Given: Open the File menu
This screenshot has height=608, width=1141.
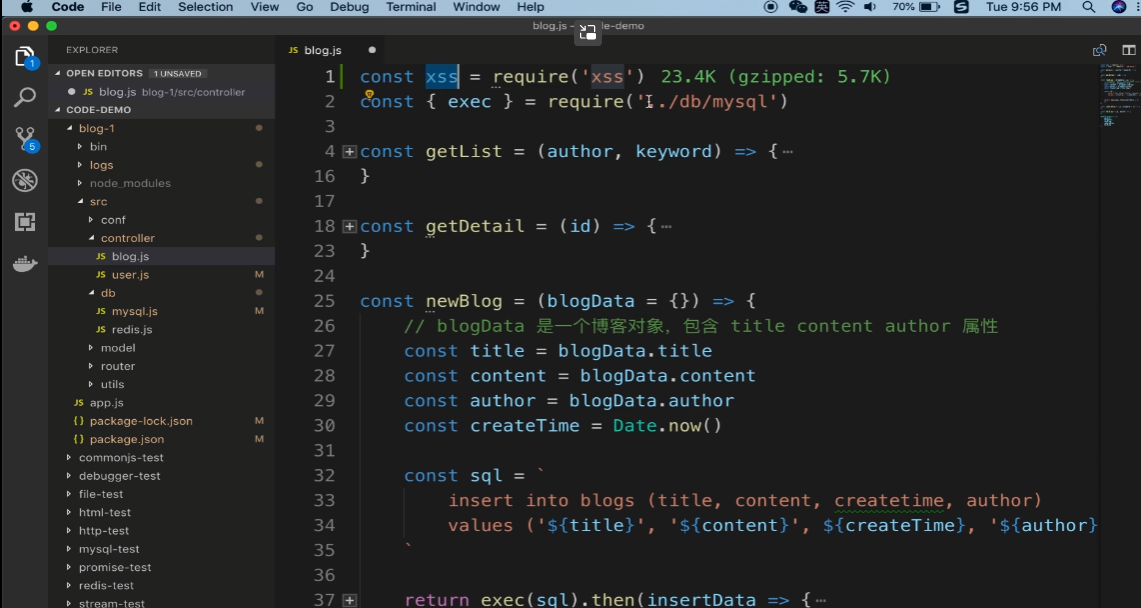Looking at the screenshot, I should [111, 7].
